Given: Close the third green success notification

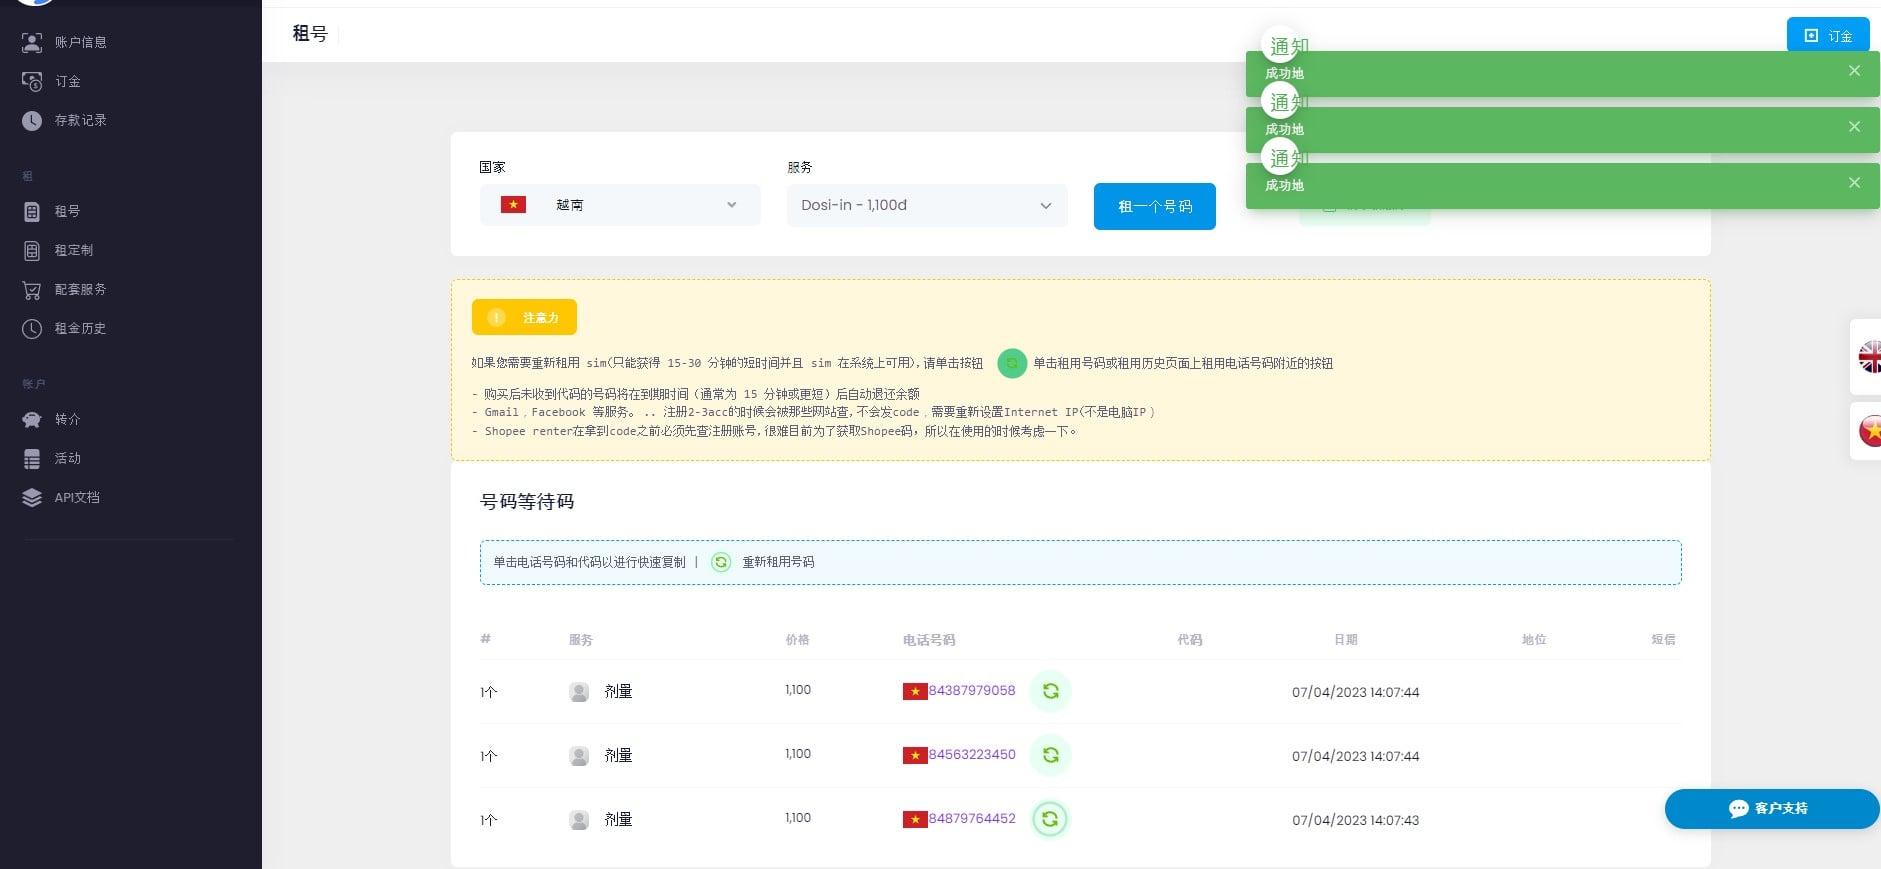Looking at the screenshot, I should click(x=1854, y=183).
